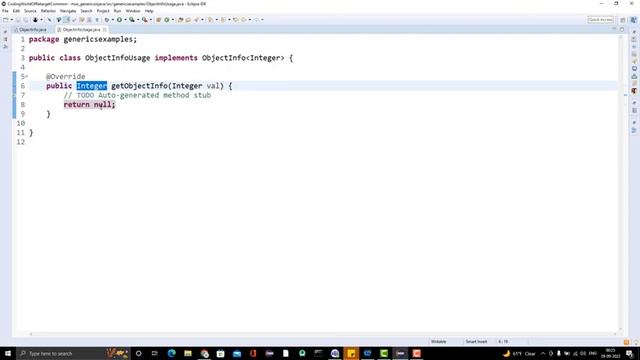Image resolution: width=640 pixels, height=360 pixels.
Task: Click the 'return null;' statement
Action: coord(89,104)
